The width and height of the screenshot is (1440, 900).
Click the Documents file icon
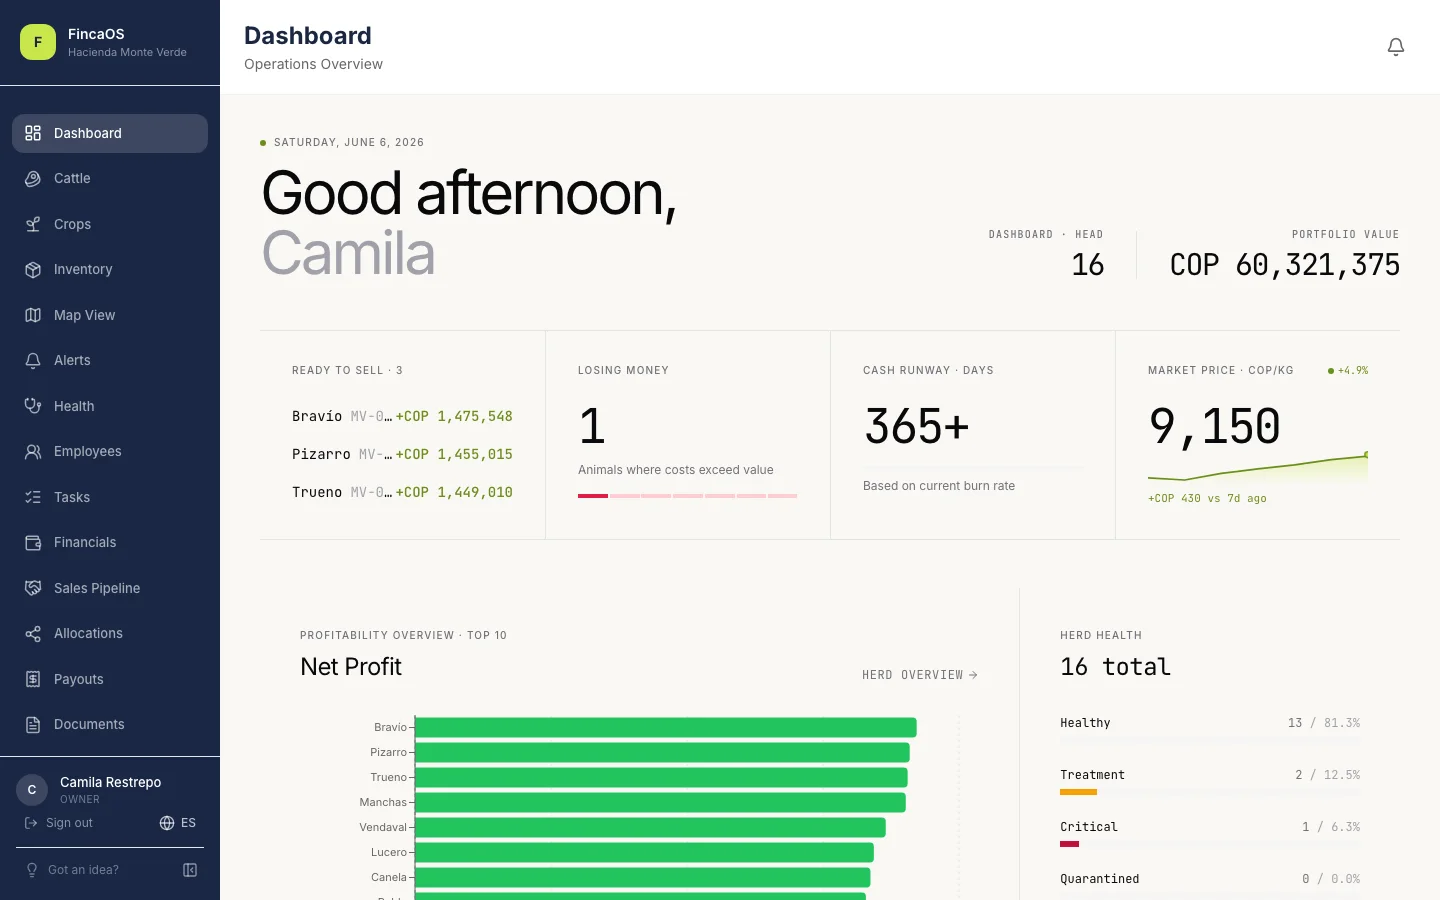[x=33, y=724]
